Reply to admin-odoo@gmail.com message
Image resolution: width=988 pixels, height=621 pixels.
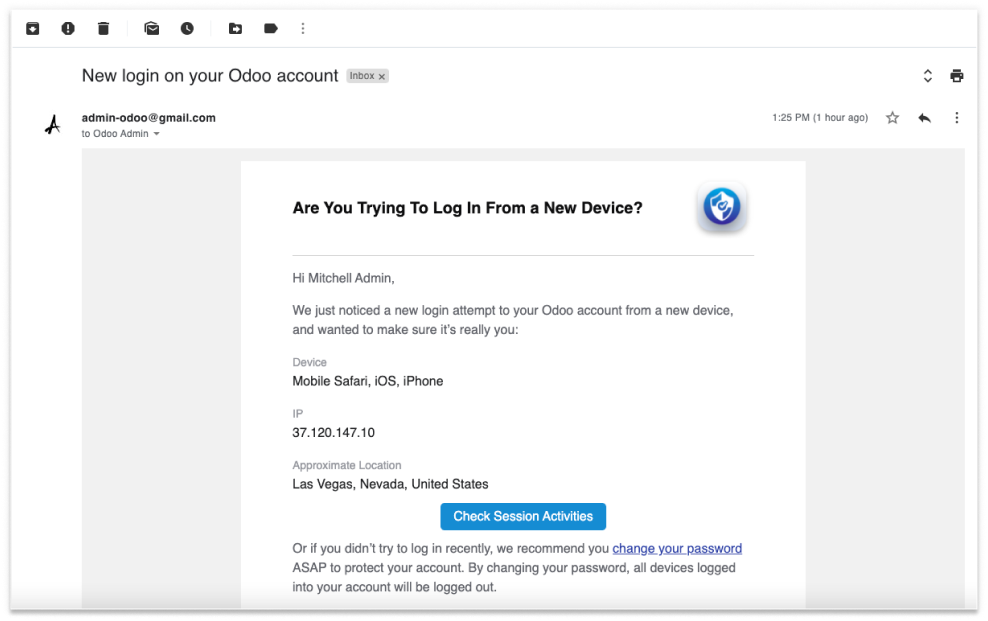pyautogui.click(x=924, y=118)
